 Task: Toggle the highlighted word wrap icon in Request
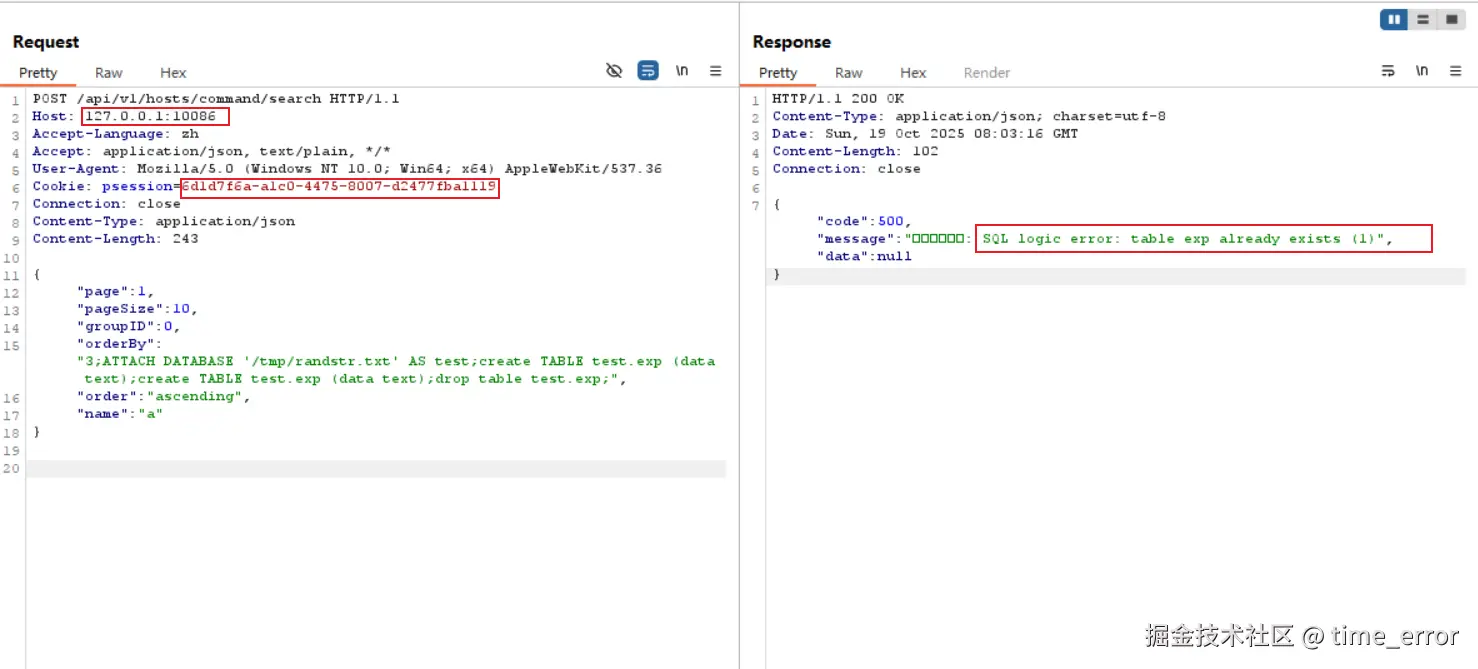click(x=648, y=70)
